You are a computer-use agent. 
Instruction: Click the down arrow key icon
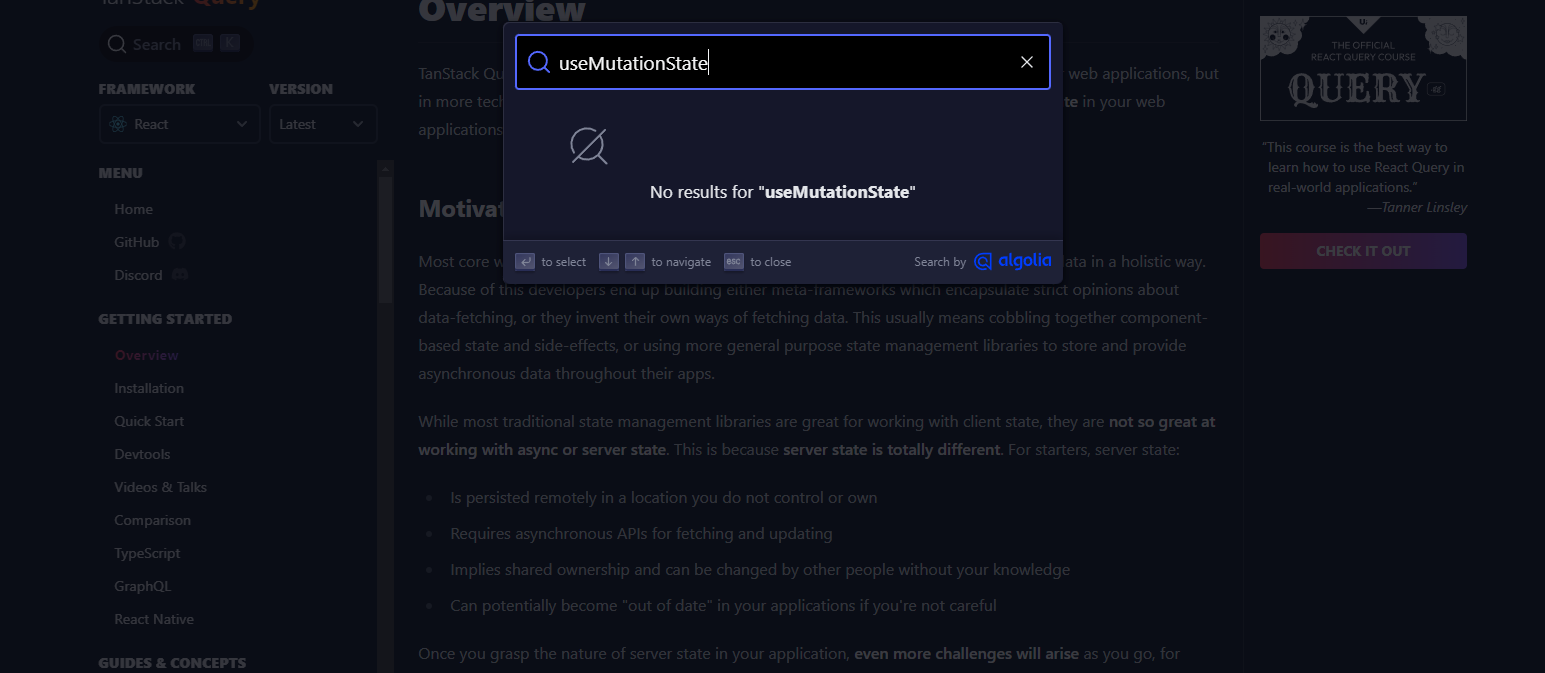(609, 262)
